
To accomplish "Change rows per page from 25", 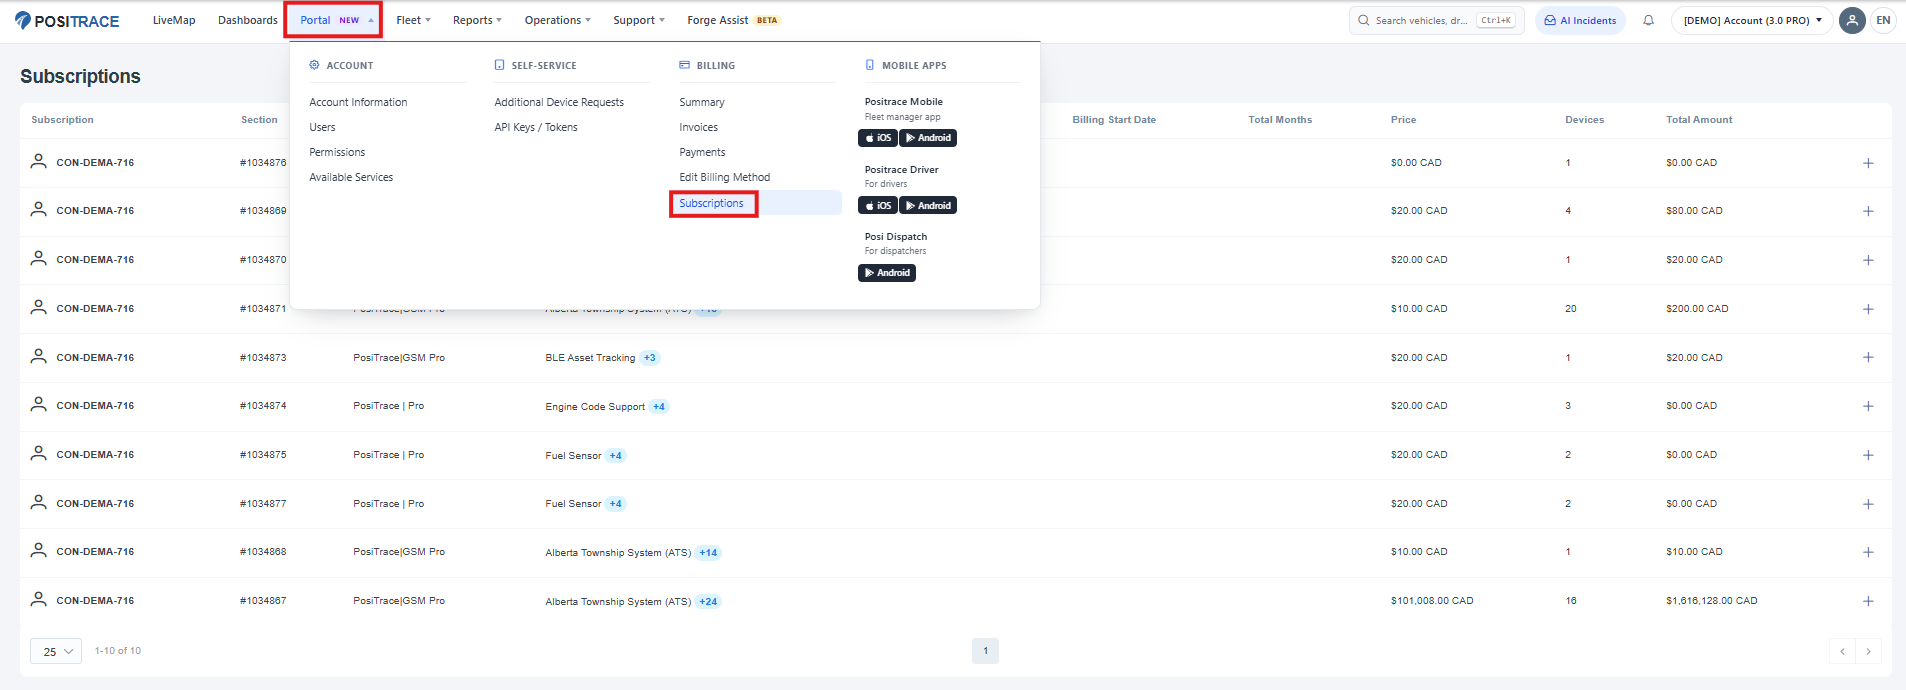I will 56,651.
